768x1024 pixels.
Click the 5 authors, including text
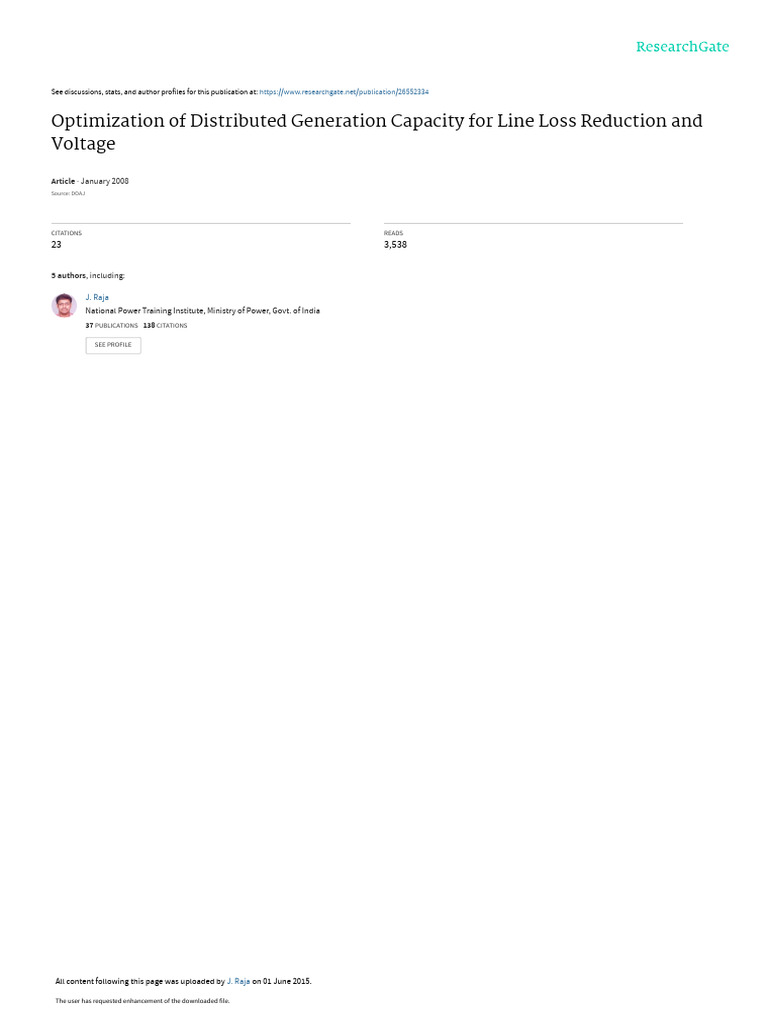pyautogui.click(x=88, y=276)
